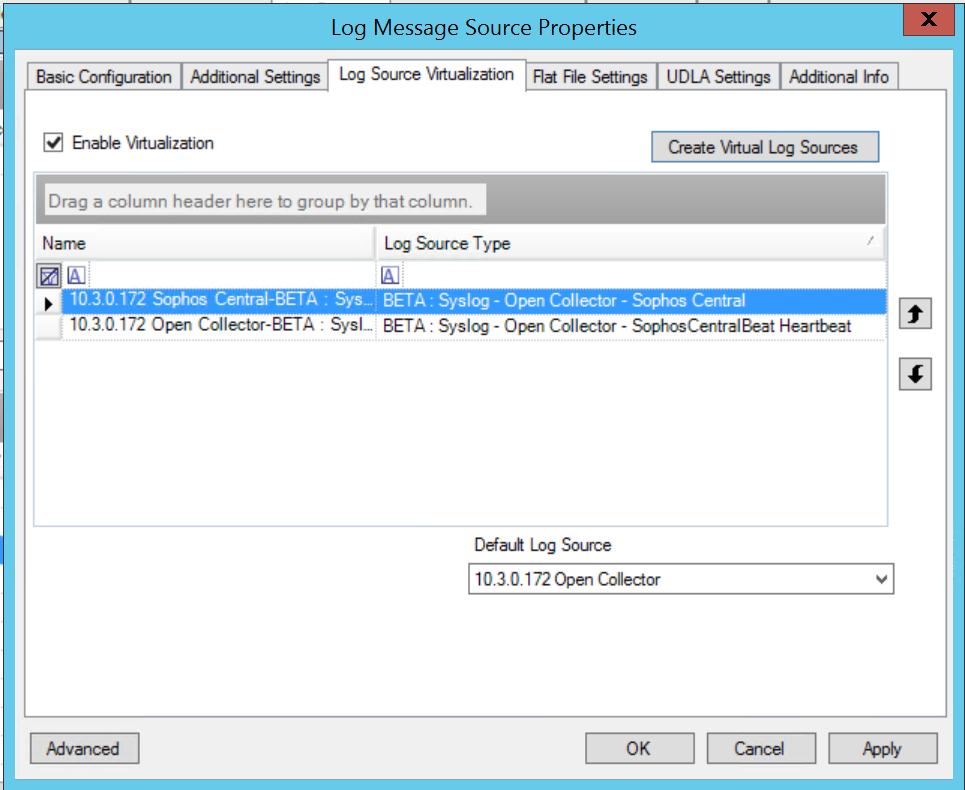Viewport: 965px width, 790px height.
Task: Click the Name column filter icon
Action: click(76, 276)
